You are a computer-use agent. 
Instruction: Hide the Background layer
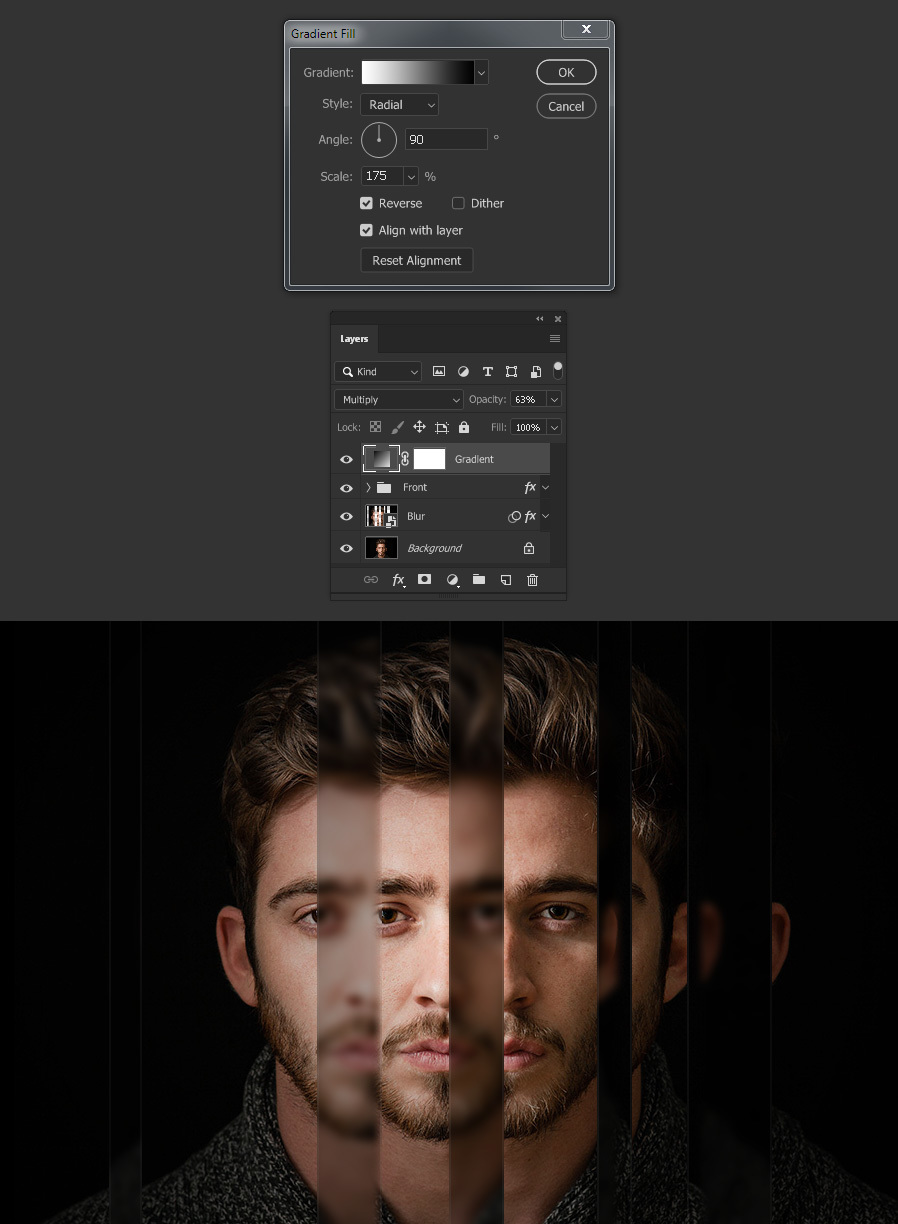[346, 548]
